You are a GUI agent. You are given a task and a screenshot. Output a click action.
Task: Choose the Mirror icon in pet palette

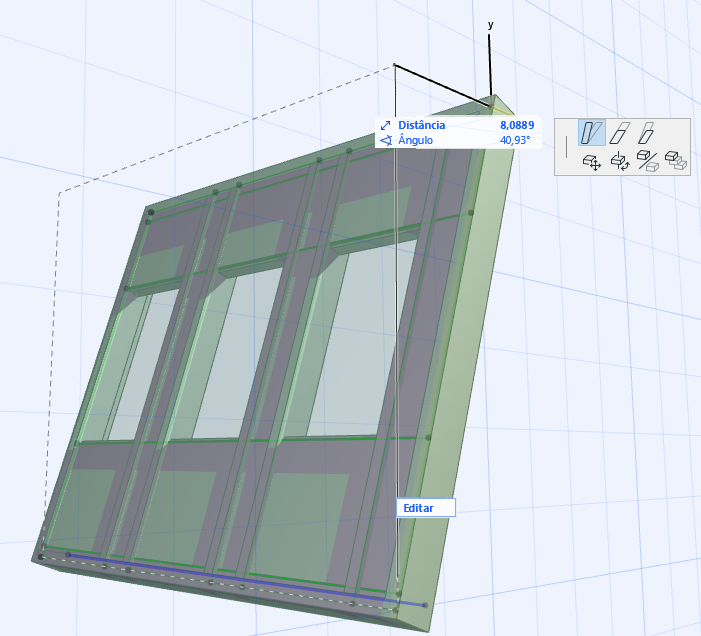tap(648, 160)
